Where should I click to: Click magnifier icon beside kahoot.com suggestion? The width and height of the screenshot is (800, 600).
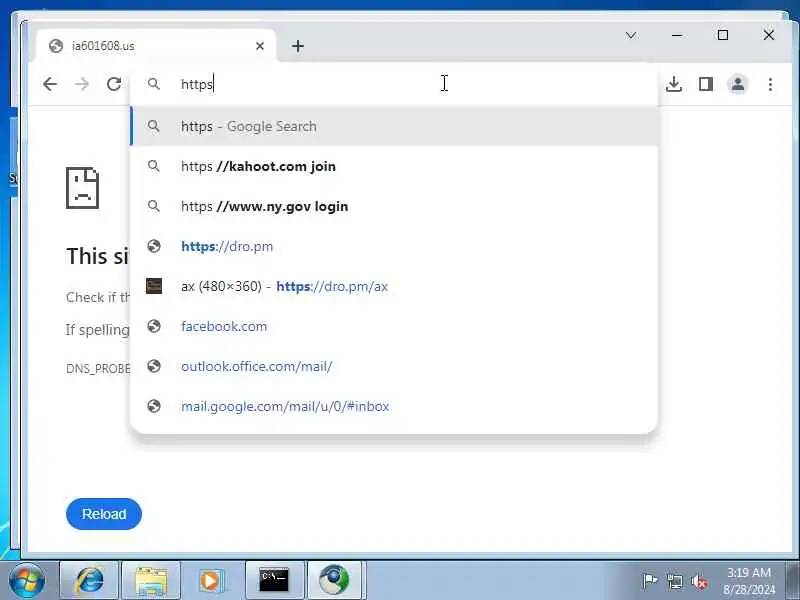point(154,166)
